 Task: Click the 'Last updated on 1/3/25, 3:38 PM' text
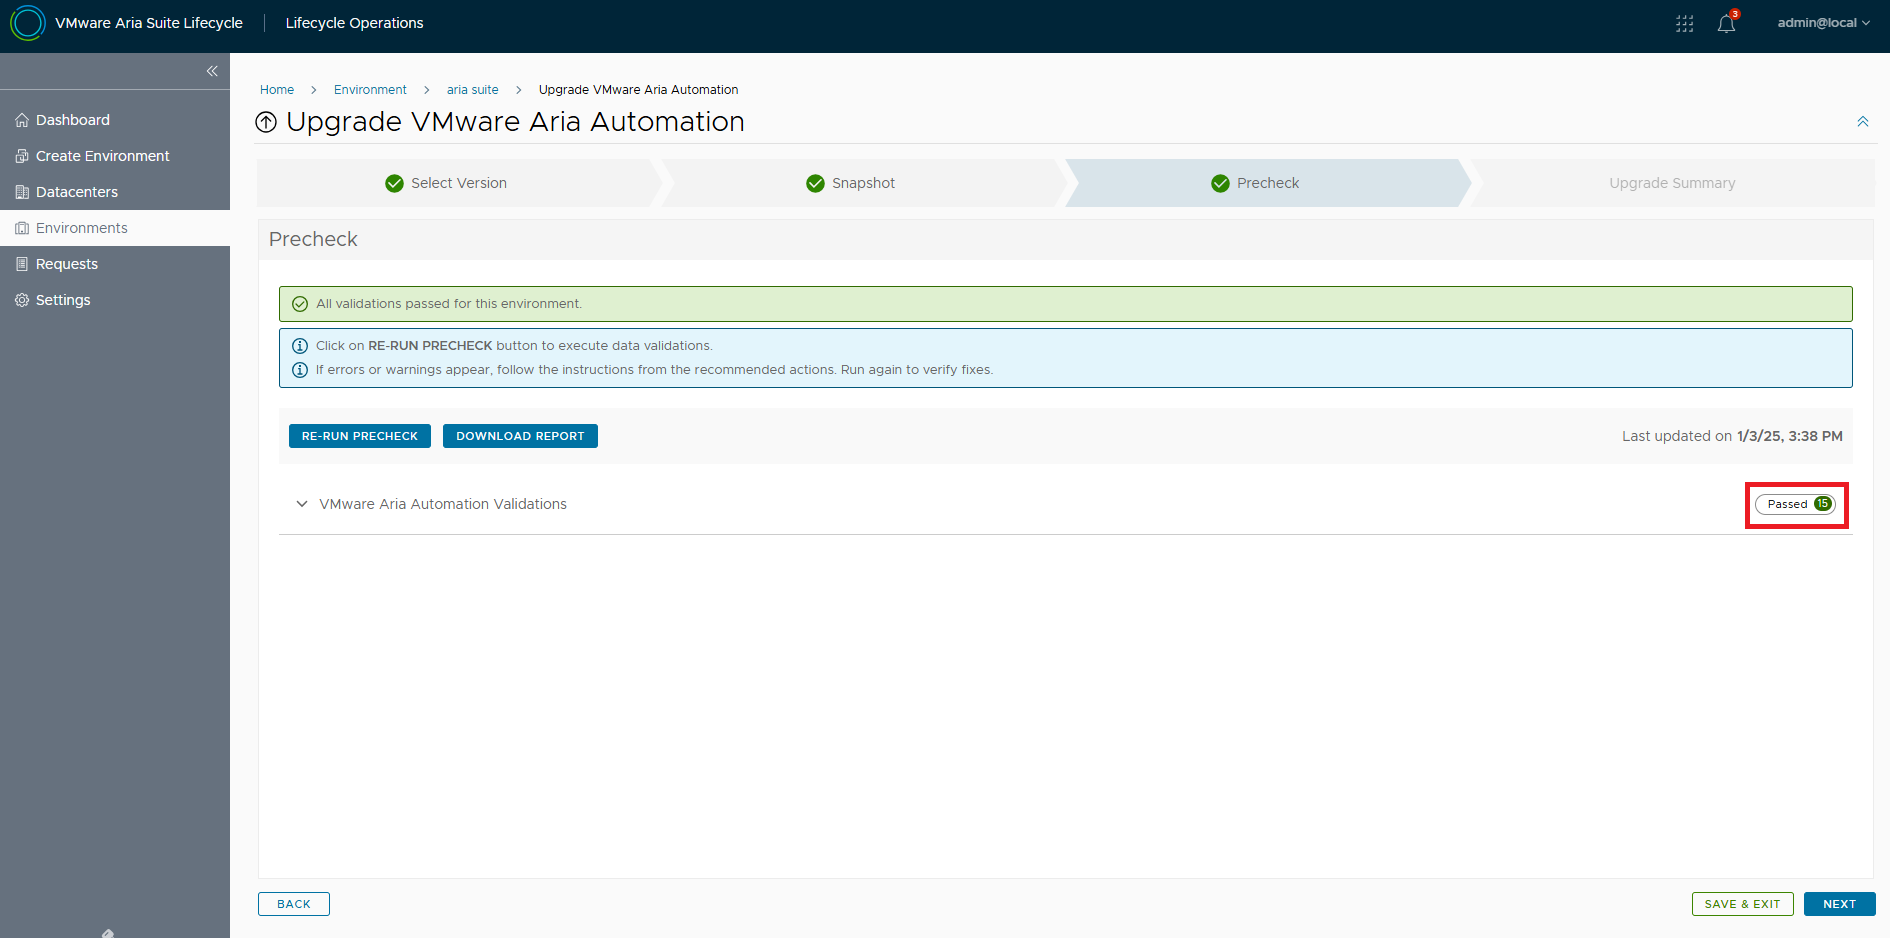point(1732,436)
